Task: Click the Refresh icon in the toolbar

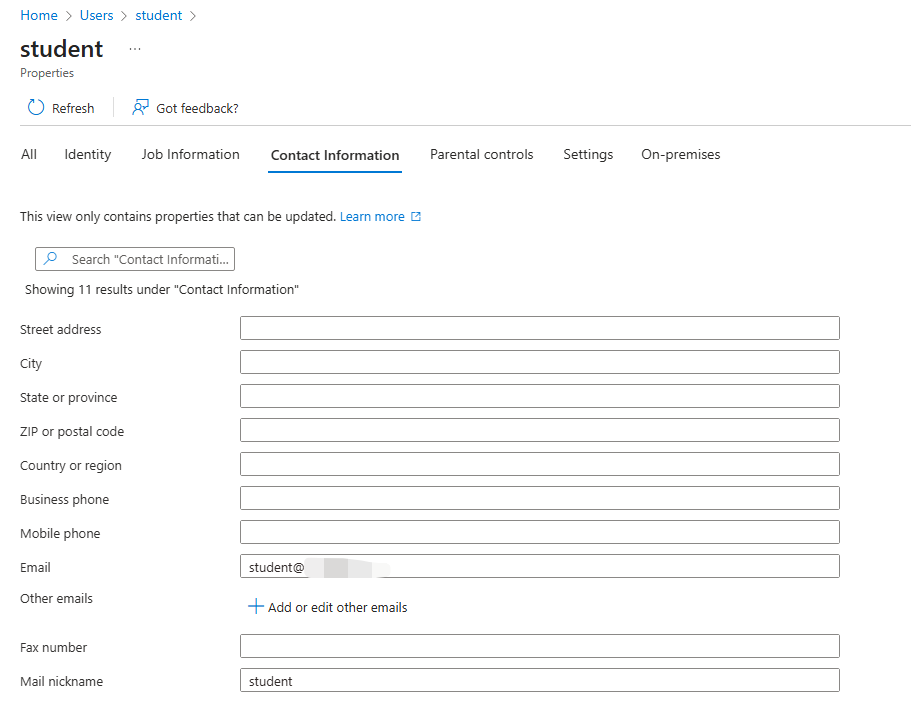Action: (x=36, y=108)
